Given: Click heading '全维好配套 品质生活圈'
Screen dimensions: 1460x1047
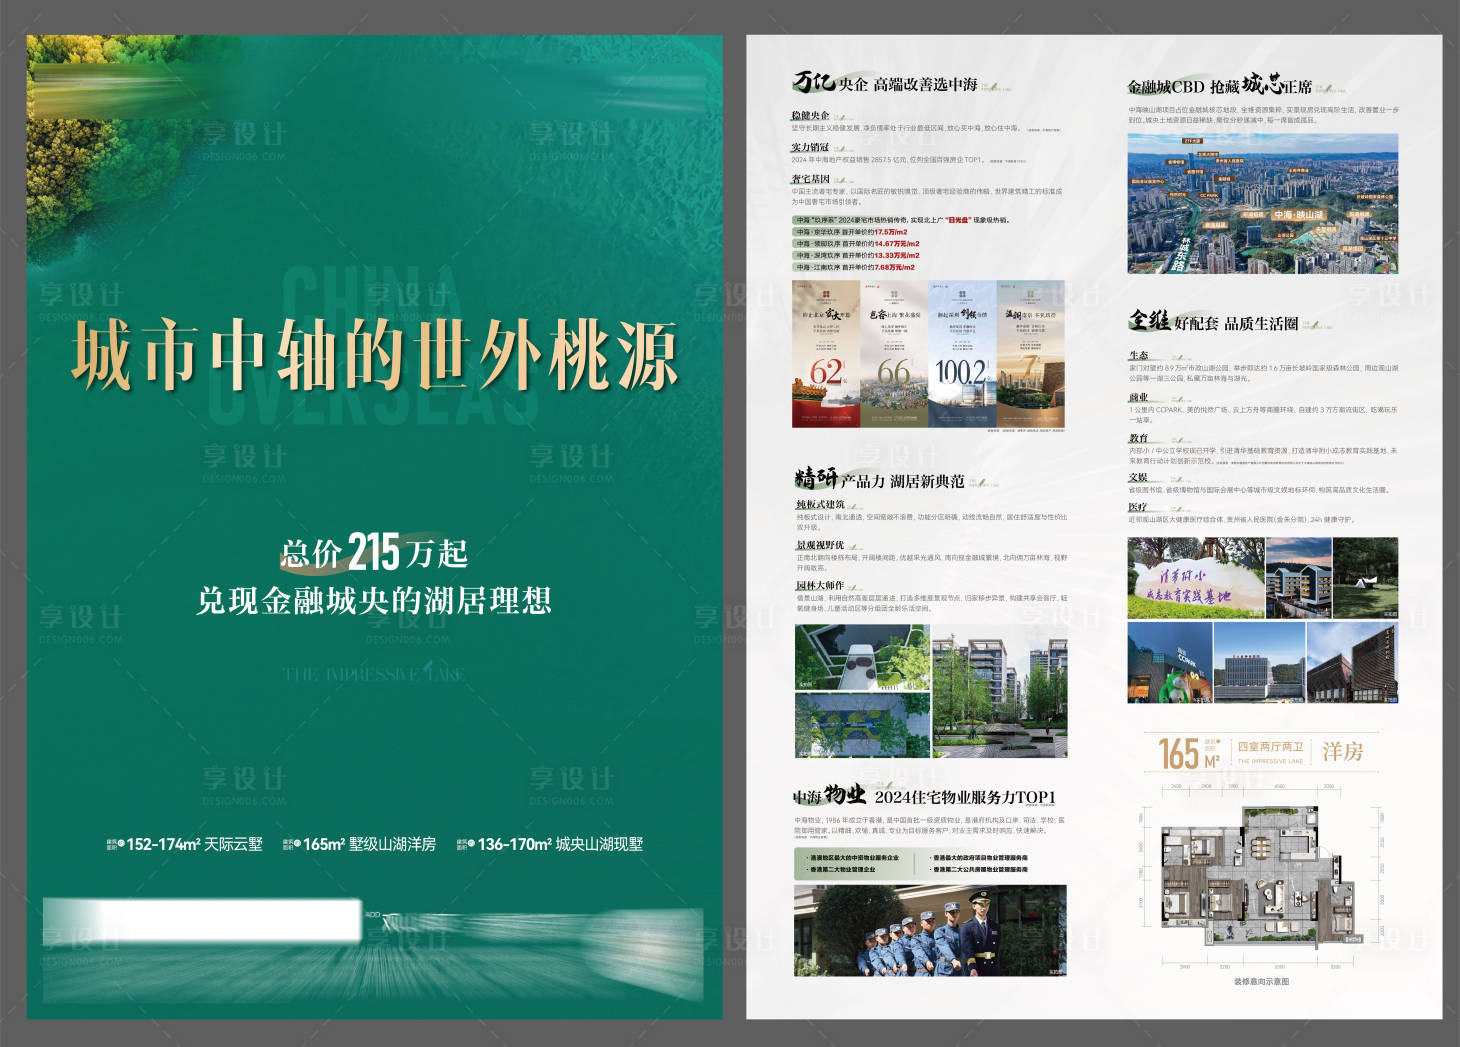Looking at the screenshot, I should (1213, 322).
